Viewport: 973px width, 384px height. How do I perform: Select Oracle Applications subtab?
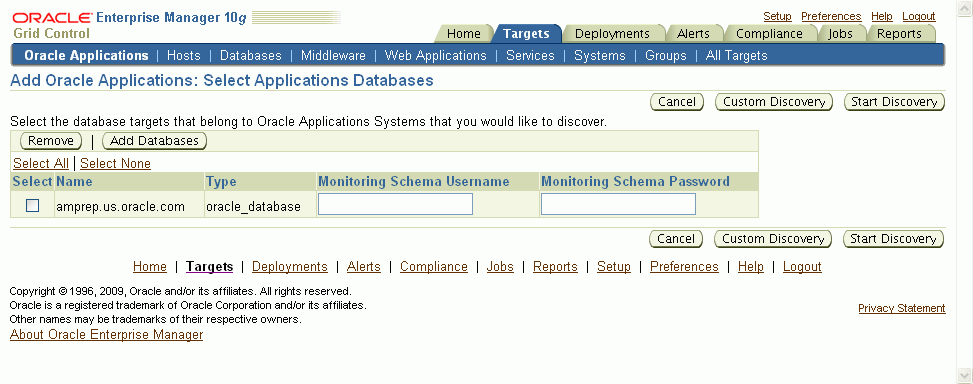tap(86, 55)
